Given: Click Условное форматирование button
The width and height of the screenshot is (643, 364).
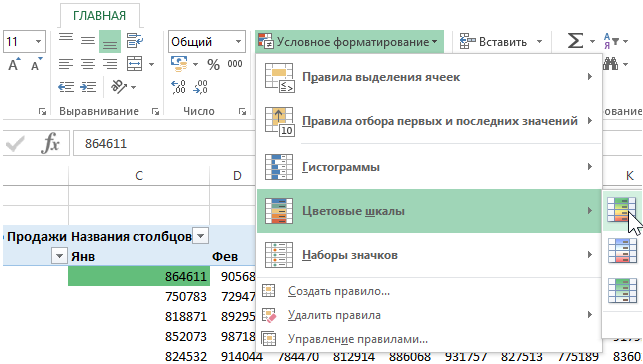Looking at the screenshot, I should pyautogui.click(x=349, y=42).
